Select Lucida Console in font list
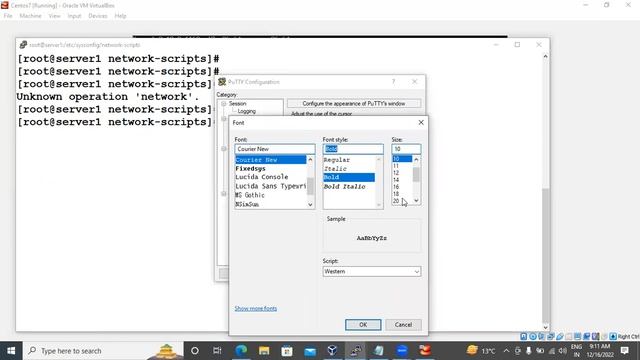 pyautogui.click(x=270, y=177)
